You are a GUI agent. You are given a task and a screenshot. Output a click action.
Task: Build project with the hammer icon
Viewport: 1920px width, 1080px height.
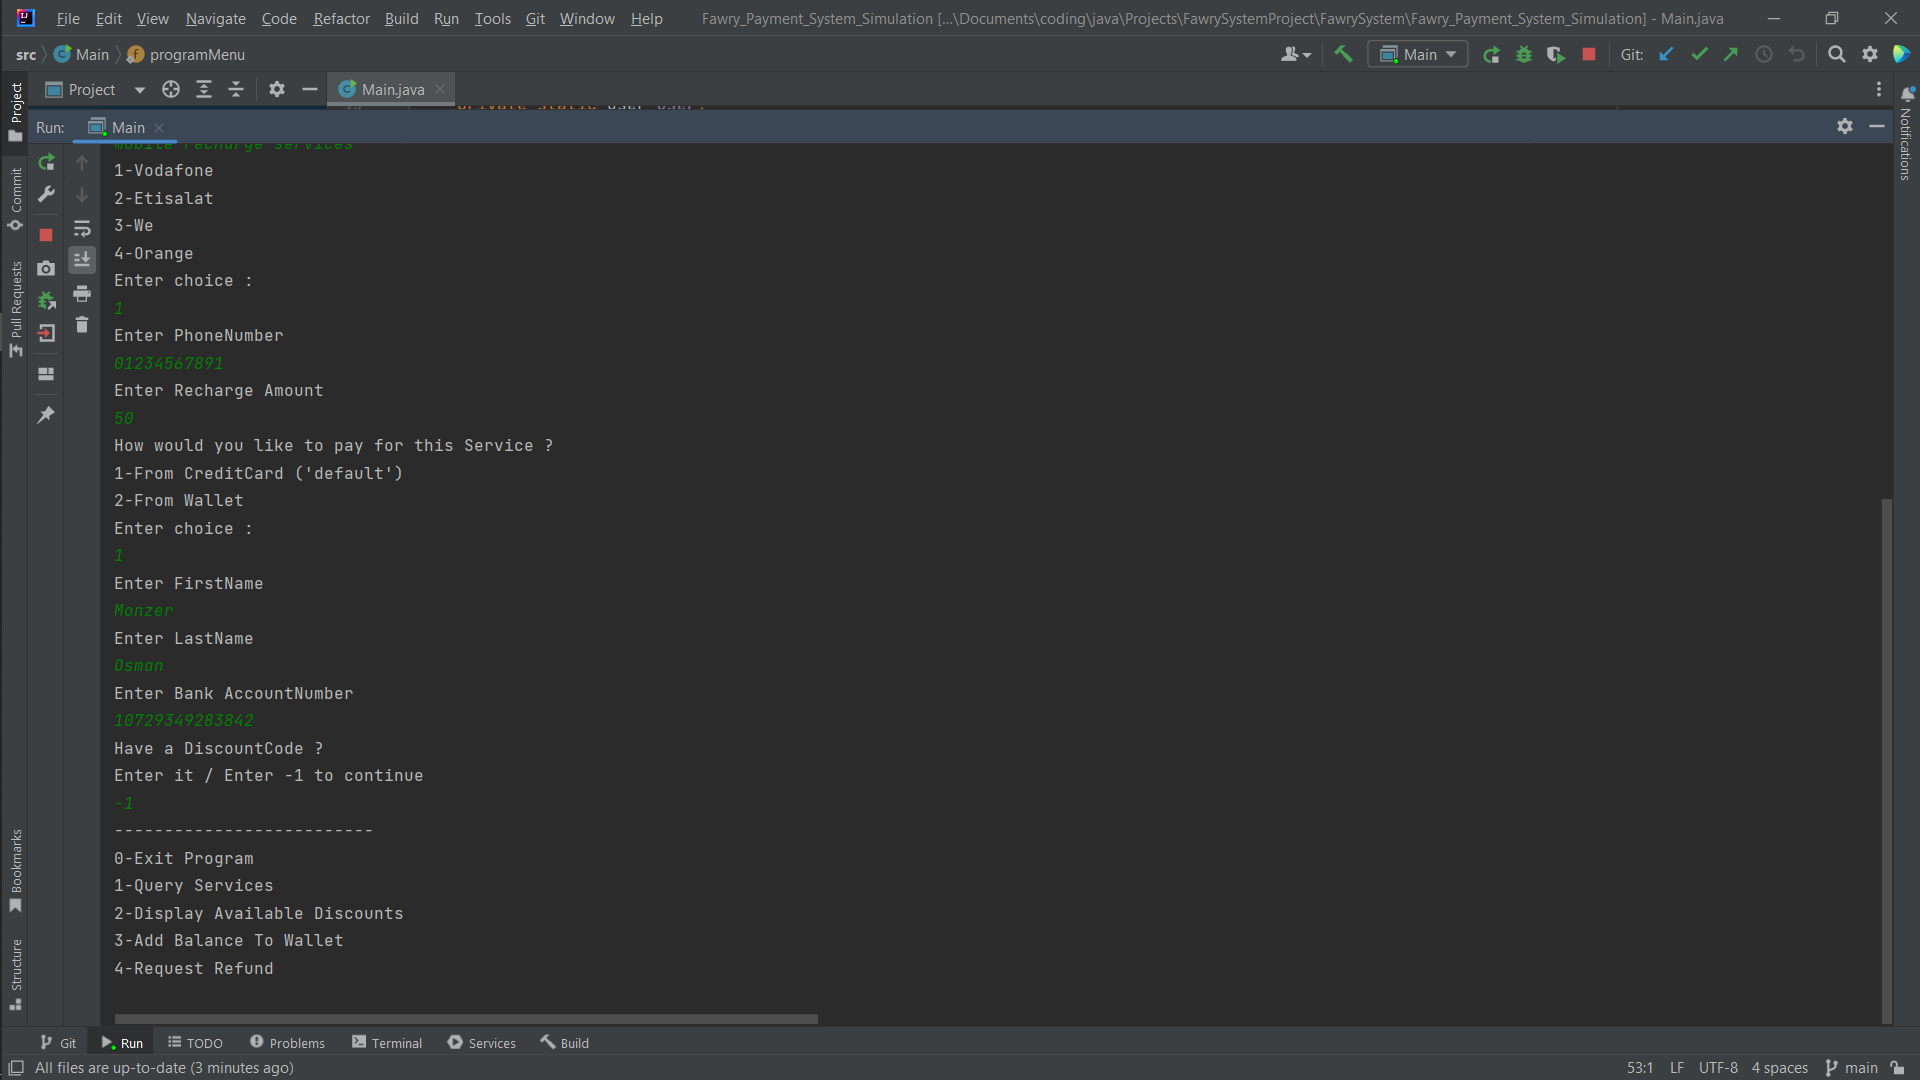pos(1343,54)
